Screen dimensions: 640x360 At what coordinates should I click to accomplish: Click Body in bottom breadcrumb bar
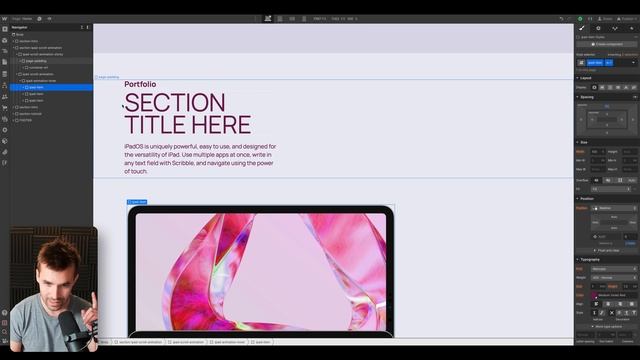point(104,342)
